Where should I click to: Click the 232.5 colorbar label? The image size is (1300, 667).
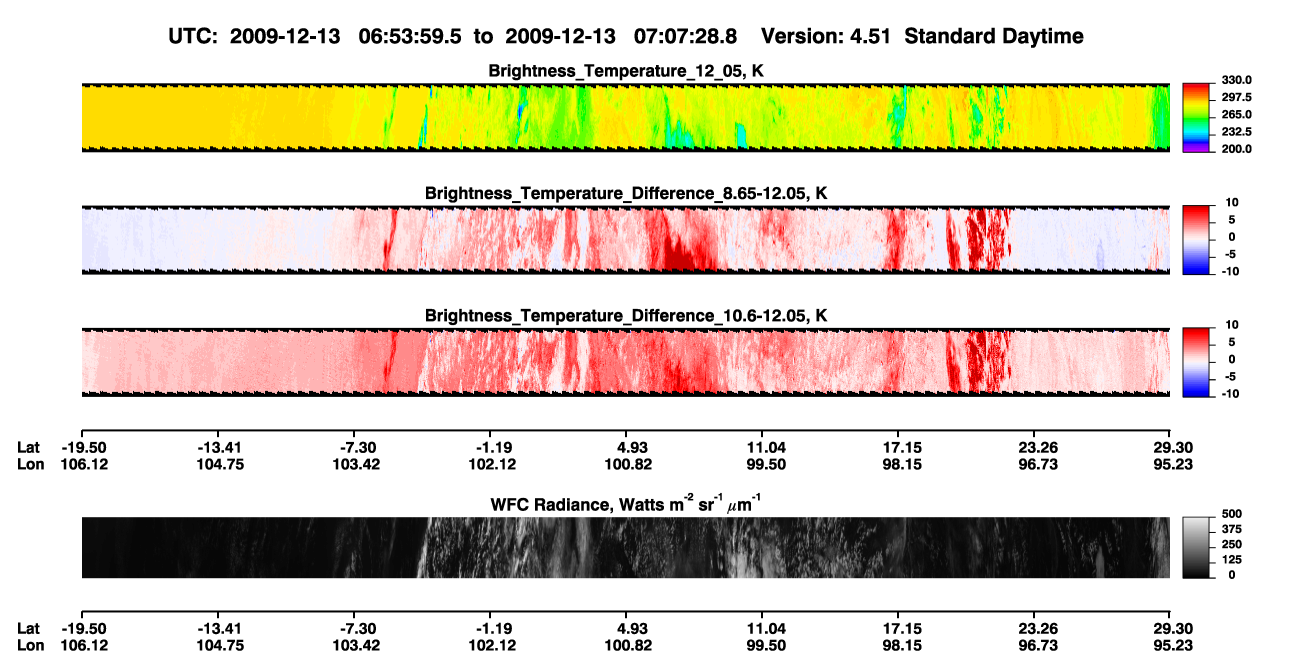click(1238, 131)
